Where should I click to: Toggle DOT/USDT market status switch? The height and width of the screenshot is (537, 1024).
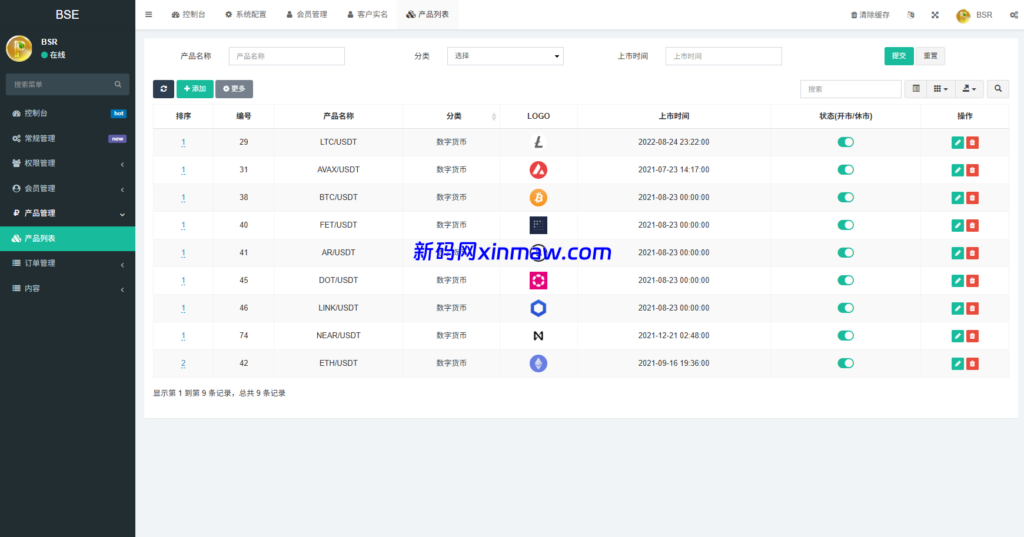846,280
